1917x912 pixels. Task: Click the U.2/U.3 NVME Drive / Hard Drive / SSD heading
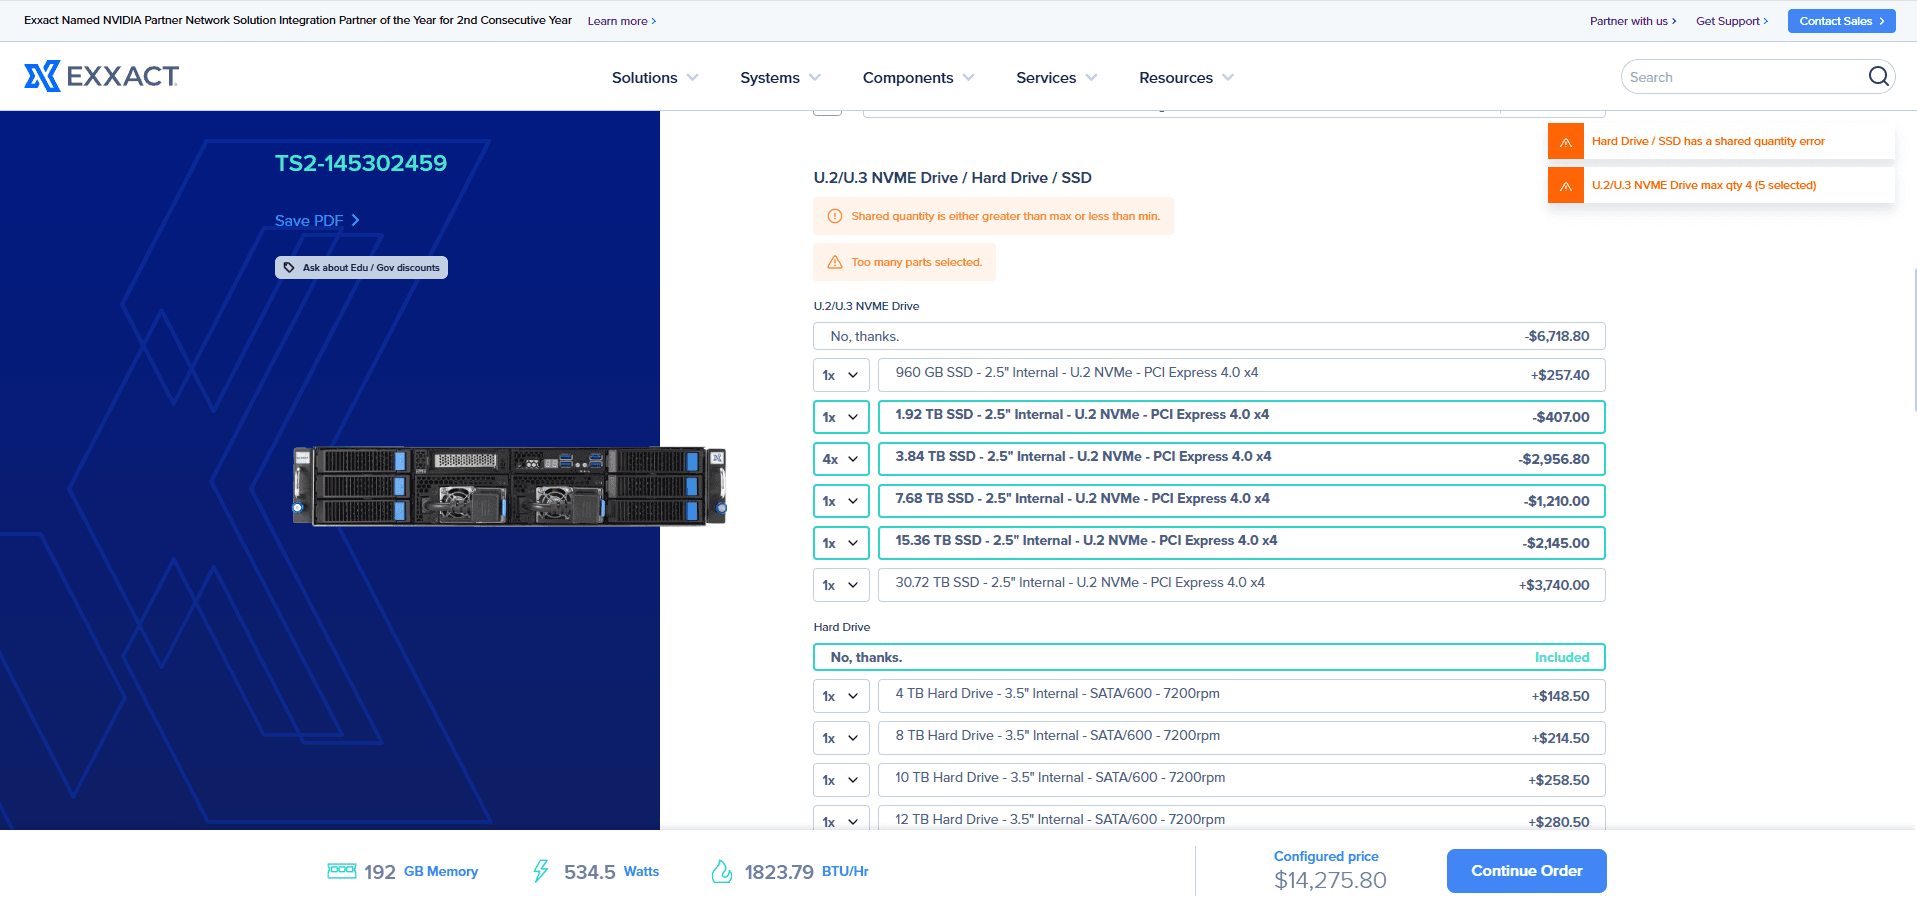(x=952, y=177)
